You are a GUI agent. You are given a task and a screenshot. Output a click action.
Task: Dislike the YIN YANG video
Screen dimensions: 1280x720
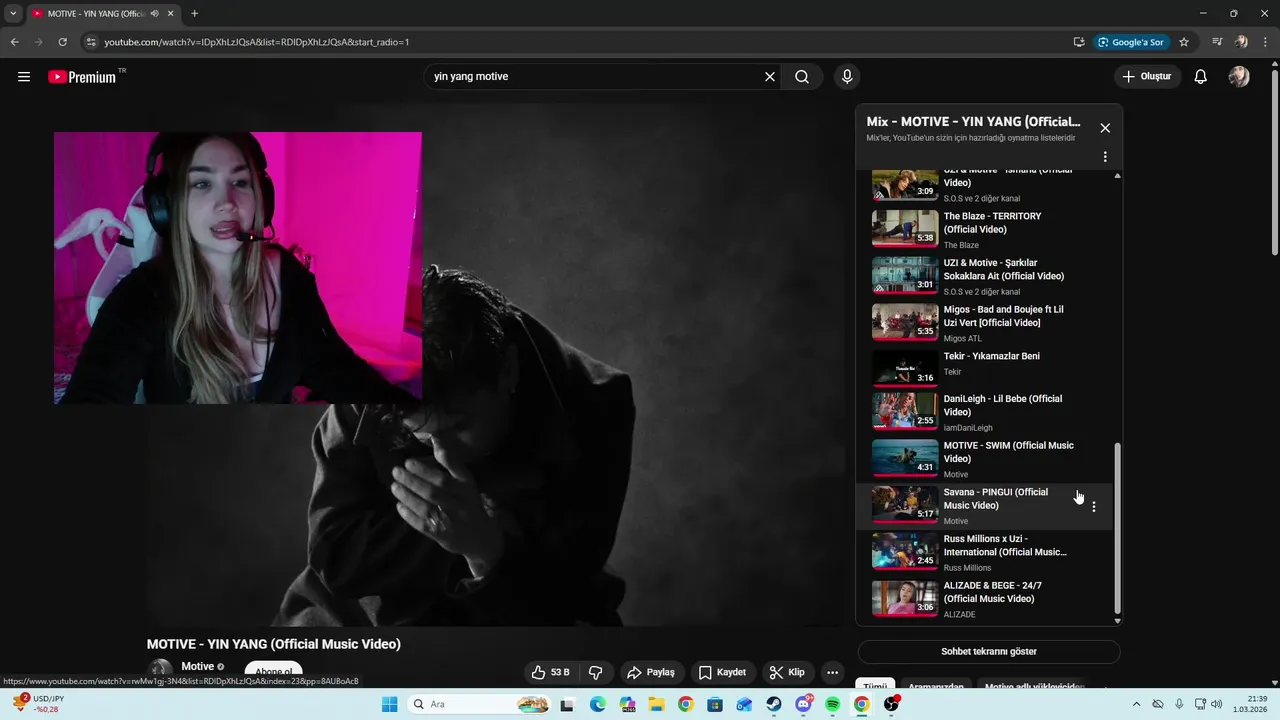pyautogui.click(x=596, y=672)
